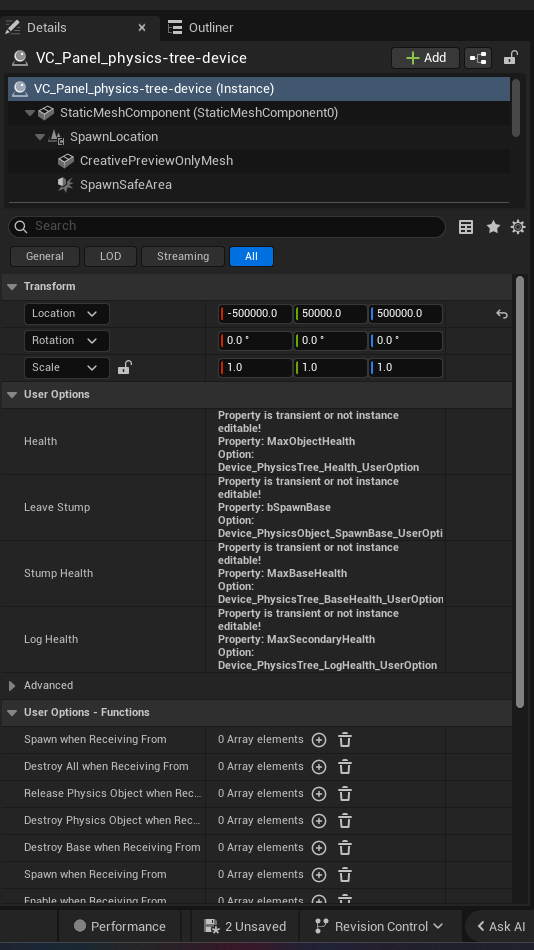Toggle the details panel lock icon

[x=510, y=58]
